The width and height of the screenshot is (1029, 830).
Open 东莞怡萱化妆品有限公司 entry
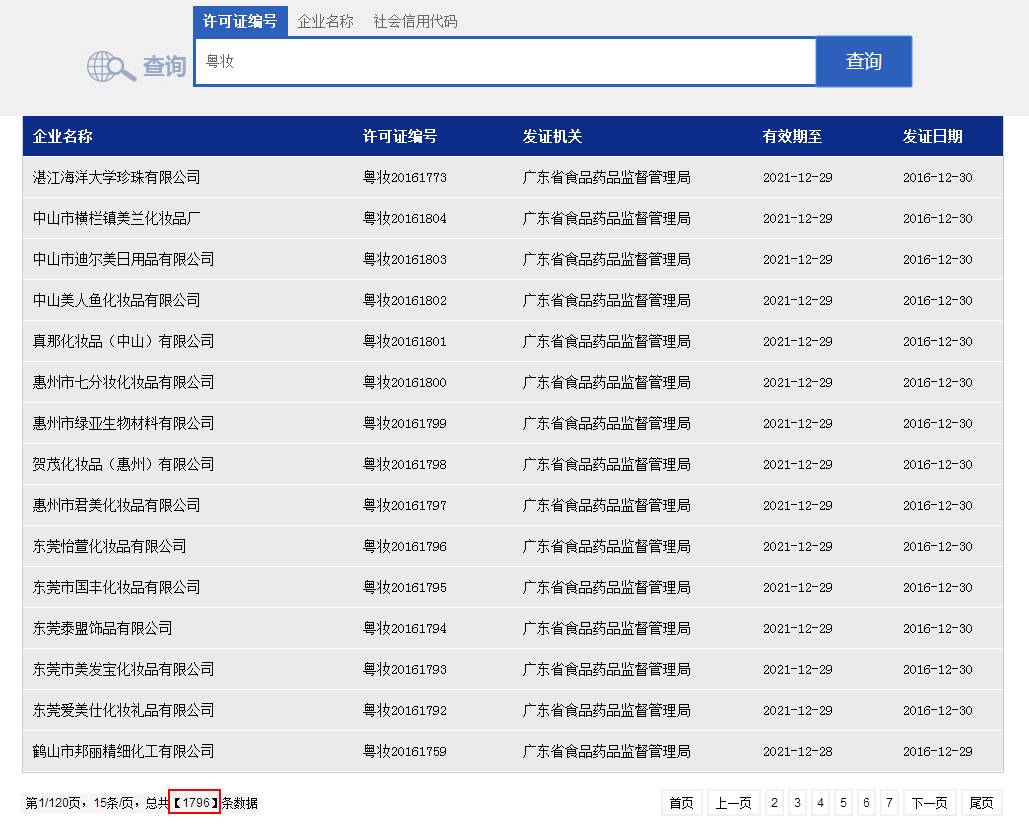tap(110, 547)
